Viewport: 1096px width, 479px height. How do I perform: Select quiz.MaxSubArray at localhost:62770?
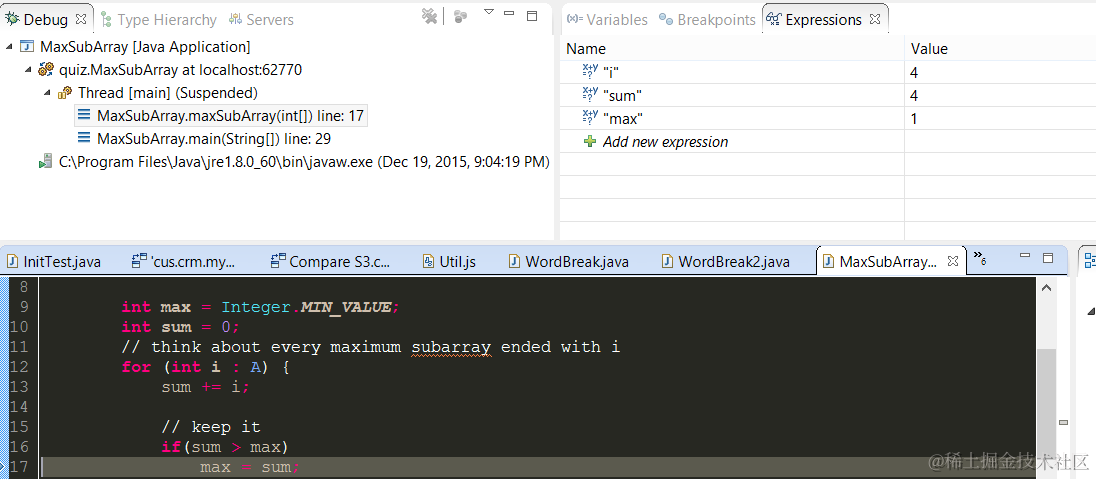pos(180,70)
